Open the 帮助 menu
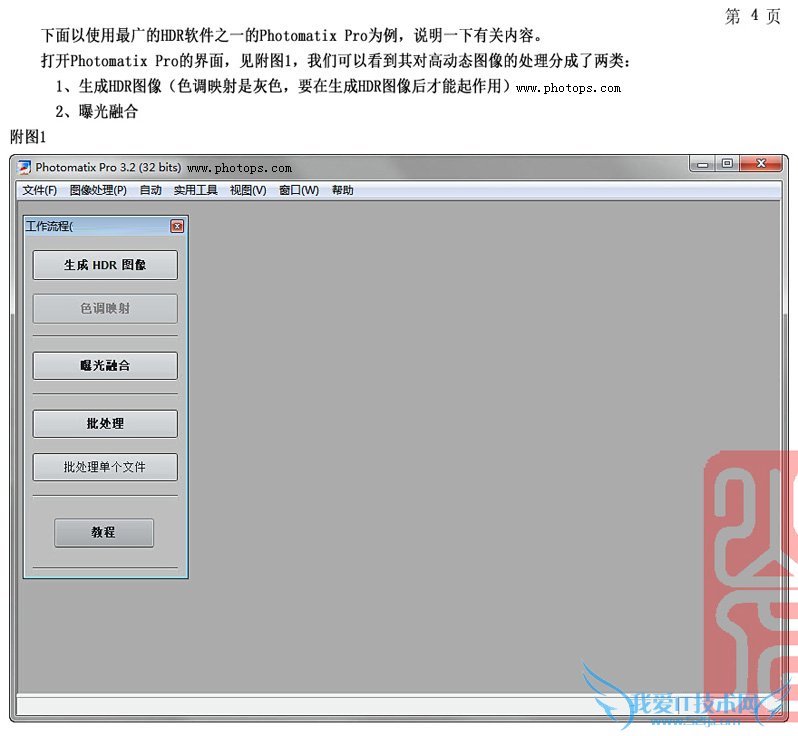 click(343, 190)
